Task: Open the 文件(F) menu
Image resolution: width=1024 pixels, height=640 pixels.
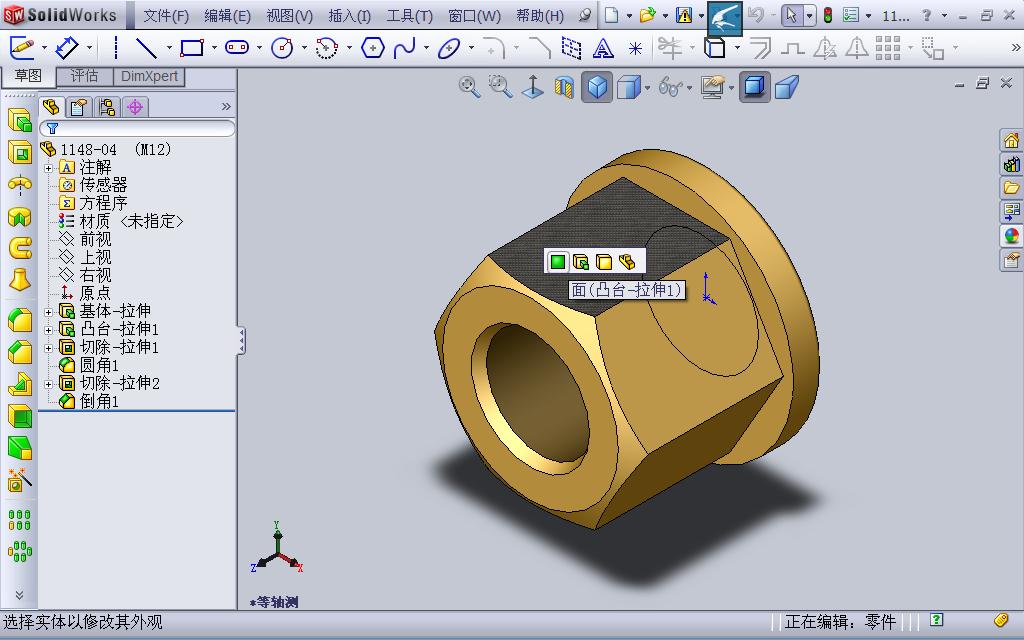Action: pyautogui.click(x=166, y=16)
